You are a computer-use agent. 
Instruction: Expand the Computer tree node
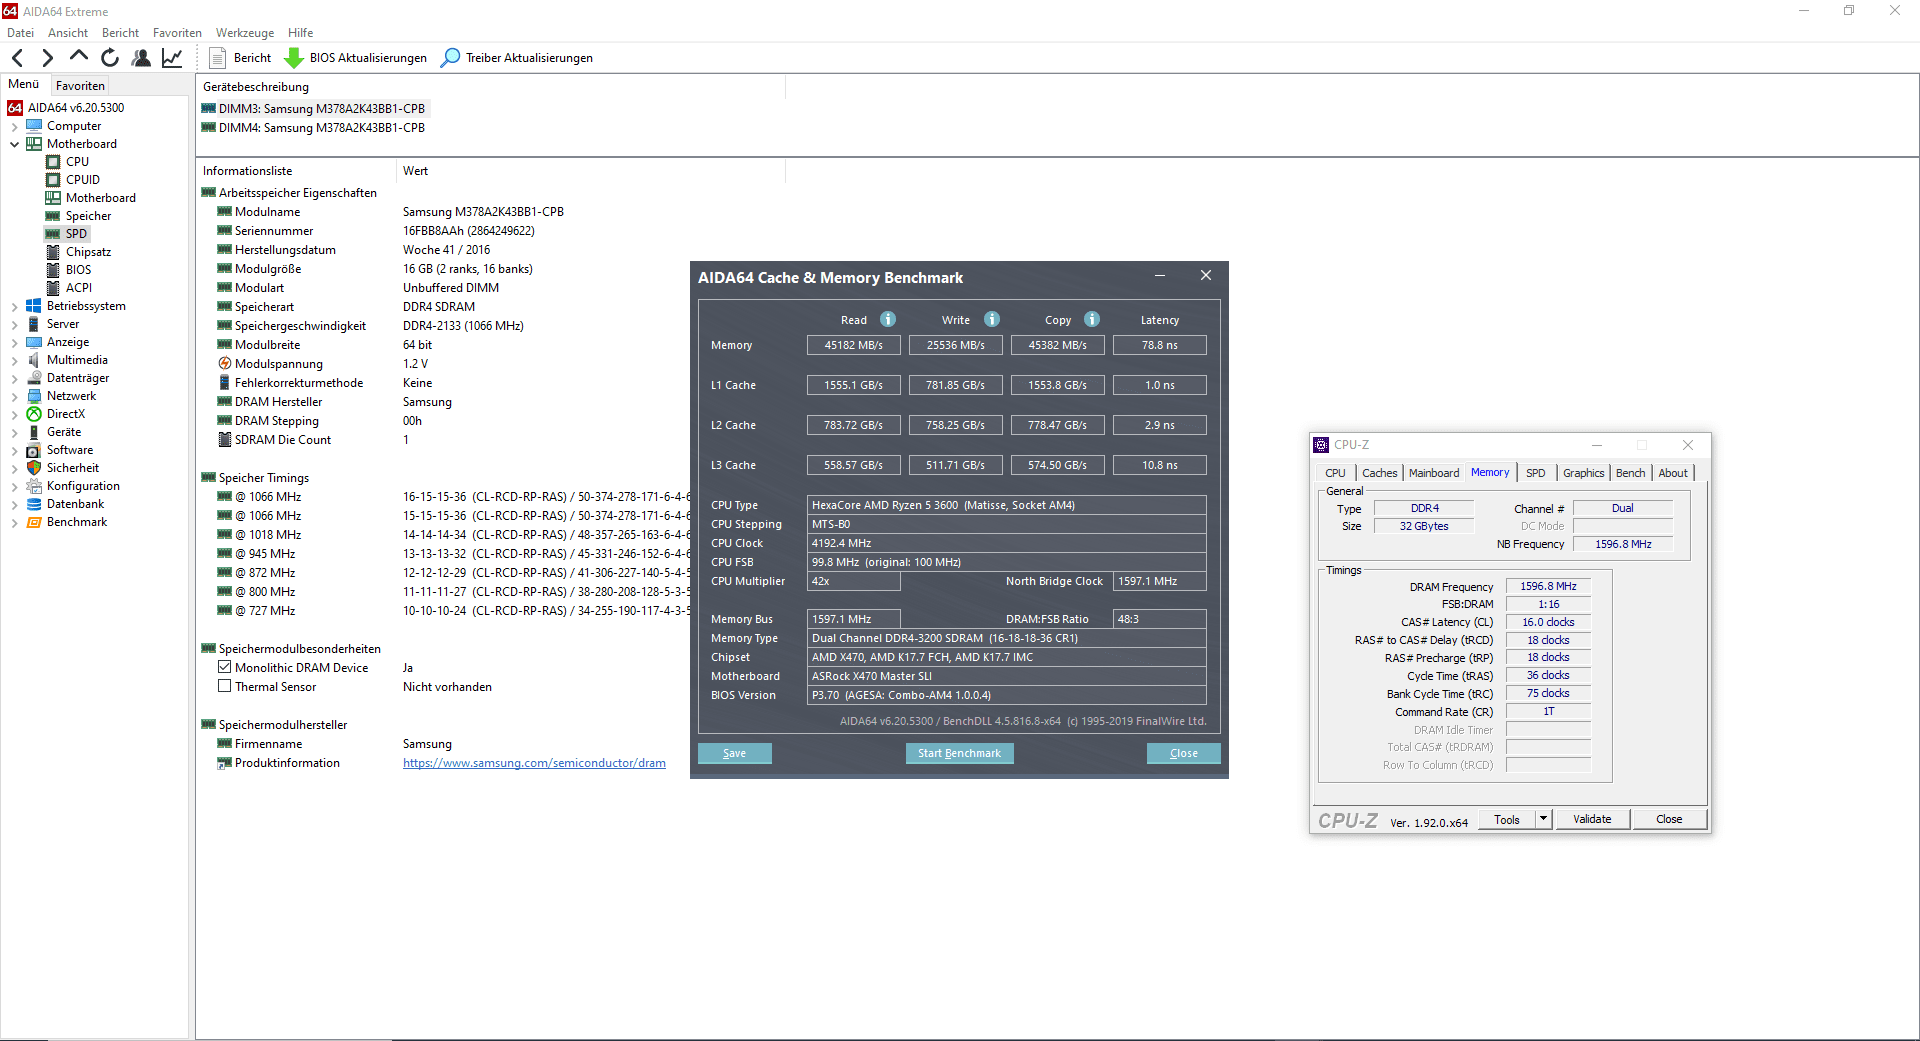tap(14, 127)
